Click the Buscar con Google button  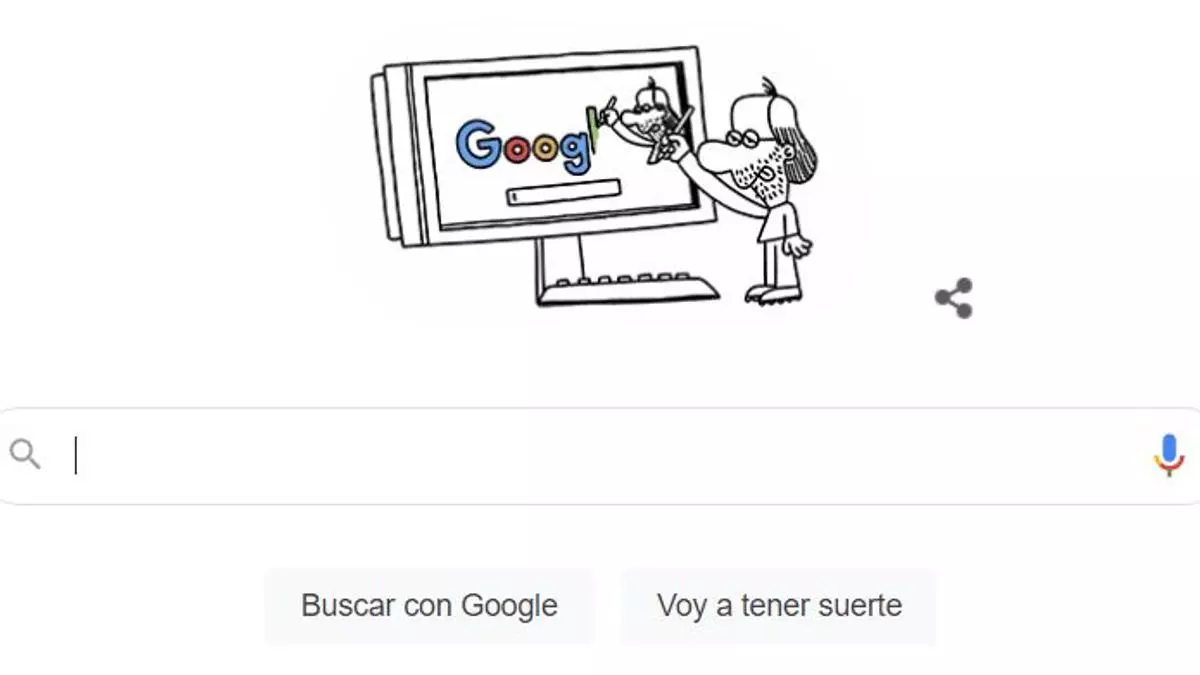[429, 606]
